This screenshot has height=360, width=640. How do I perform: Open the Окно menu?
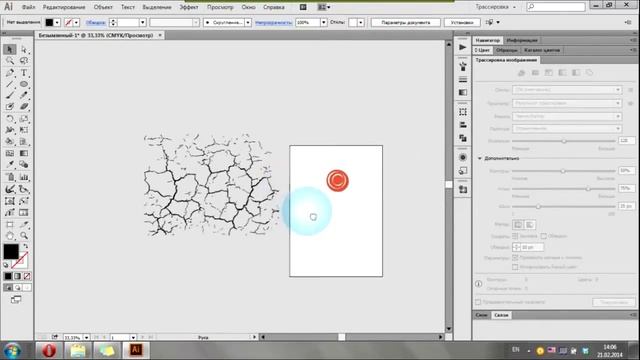[x=248, y=7]
